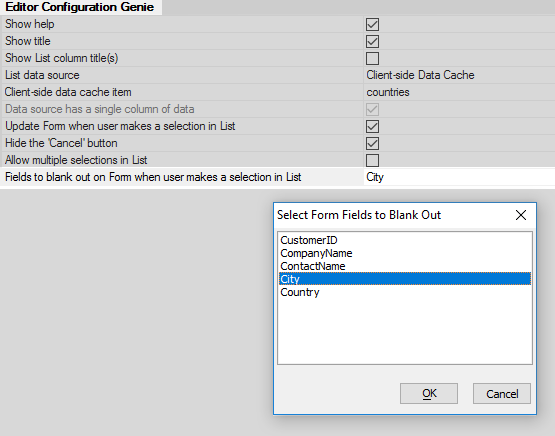The width and height of the screenshot is (555, 436).
Task: Select the Show help property row label
Action: [30, 24]
